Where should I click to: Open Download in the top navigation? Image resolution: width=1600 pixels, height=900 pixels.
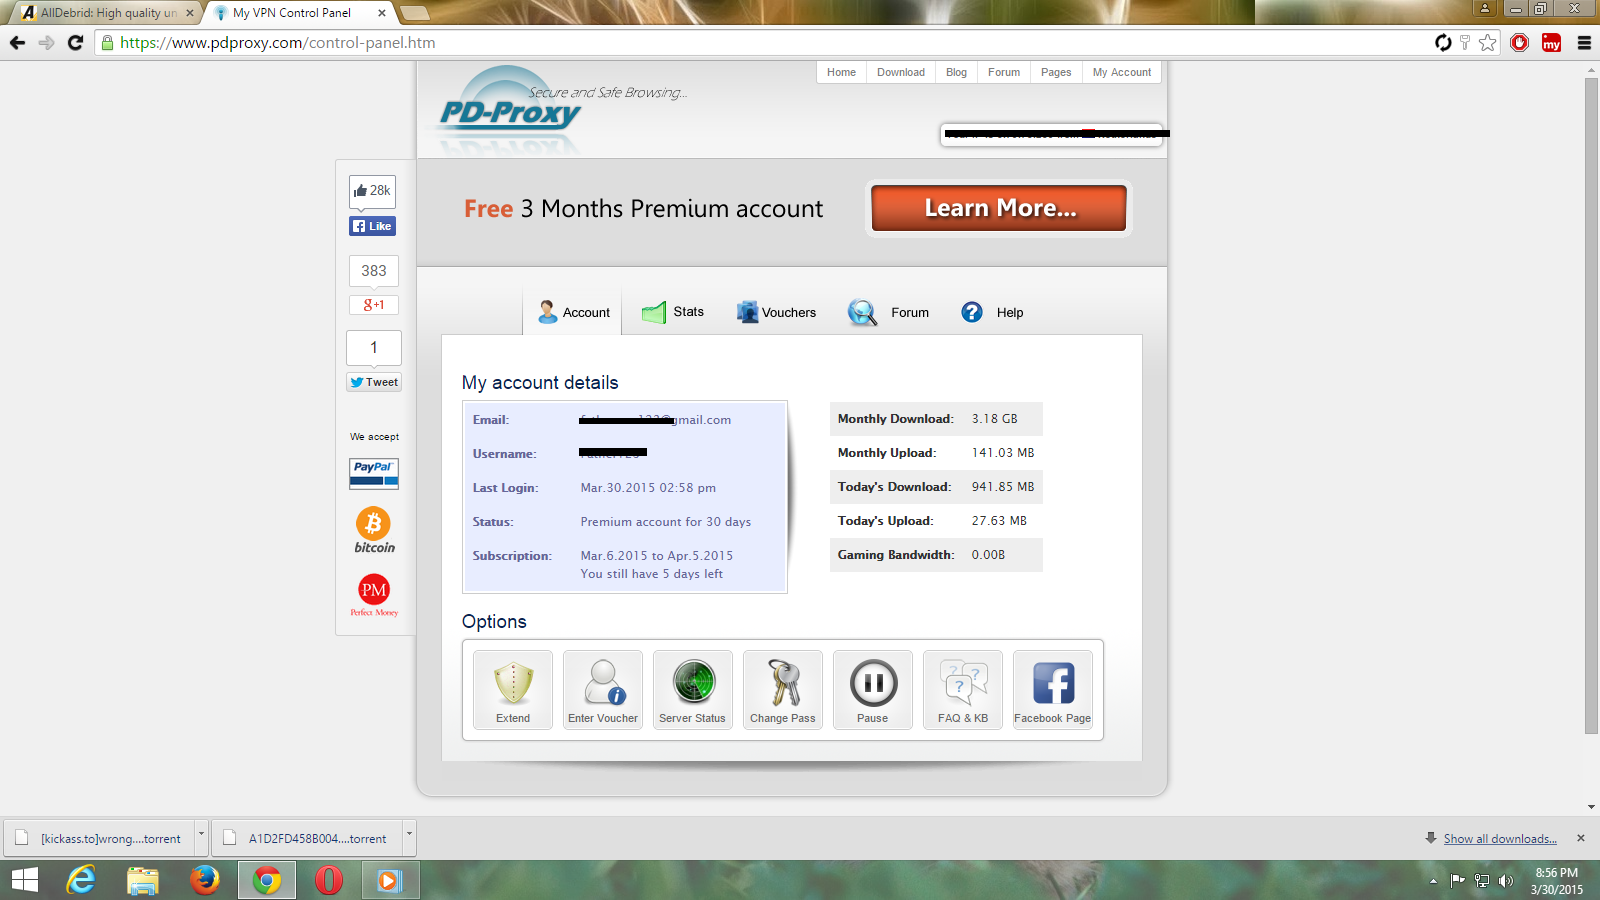point(901,72)
